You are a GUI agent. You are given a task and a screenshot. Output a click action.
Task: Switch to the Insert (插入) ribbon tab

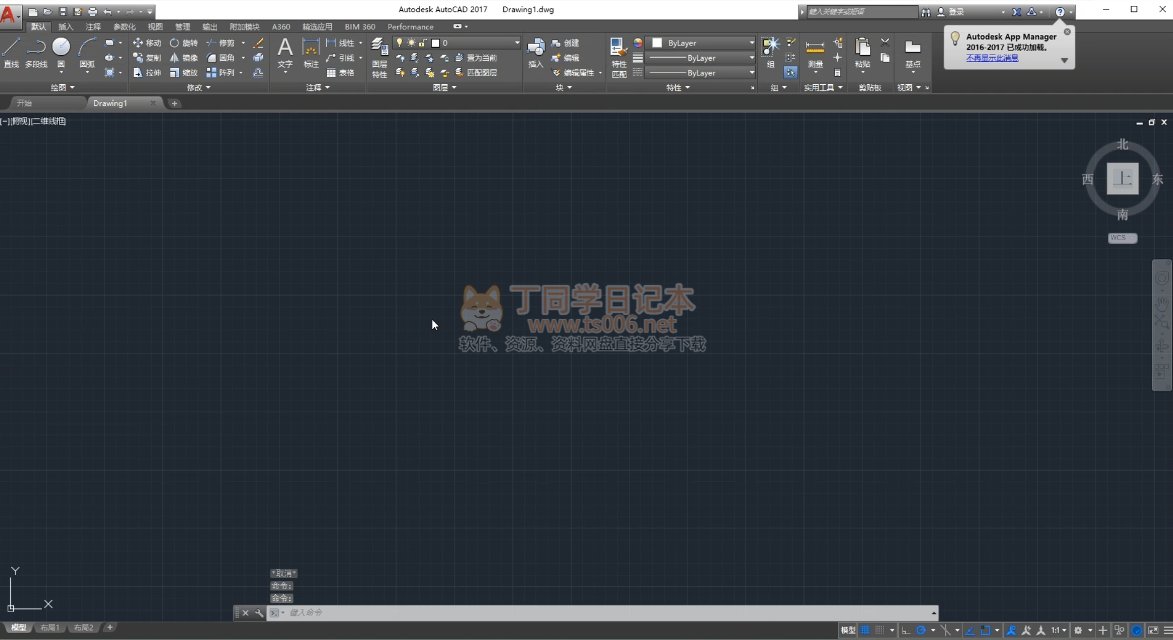(x=66, y=27)
